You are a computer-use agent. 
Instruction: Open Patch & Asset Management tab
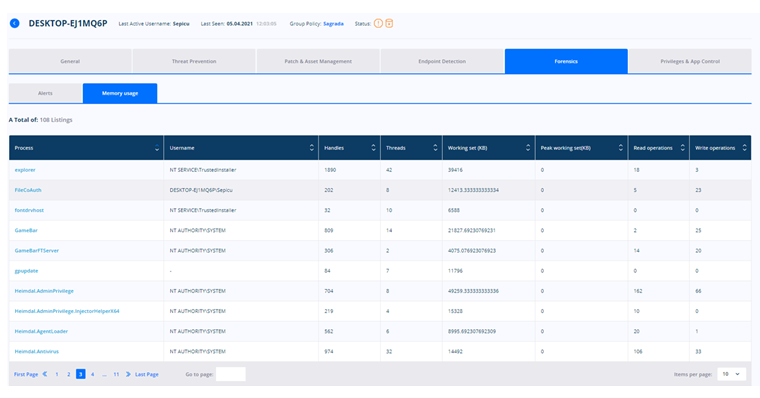pyautogui.click(x=318, y=61)
